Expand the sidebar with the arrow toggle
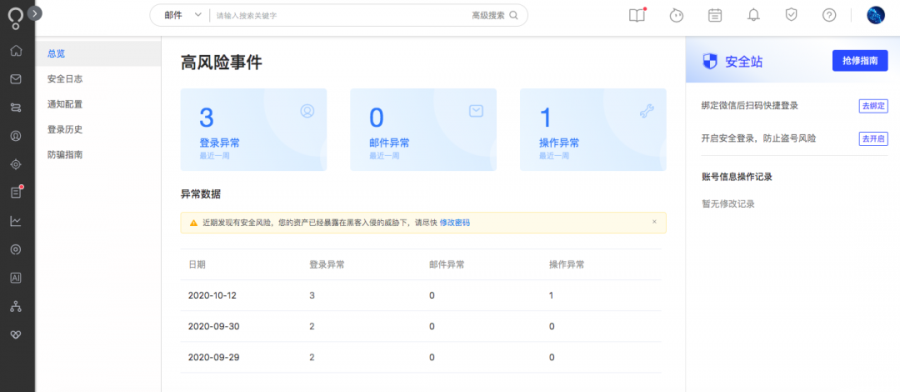Image resolution: width=900 pixels, height=392 pixels. tap(34, 13)
